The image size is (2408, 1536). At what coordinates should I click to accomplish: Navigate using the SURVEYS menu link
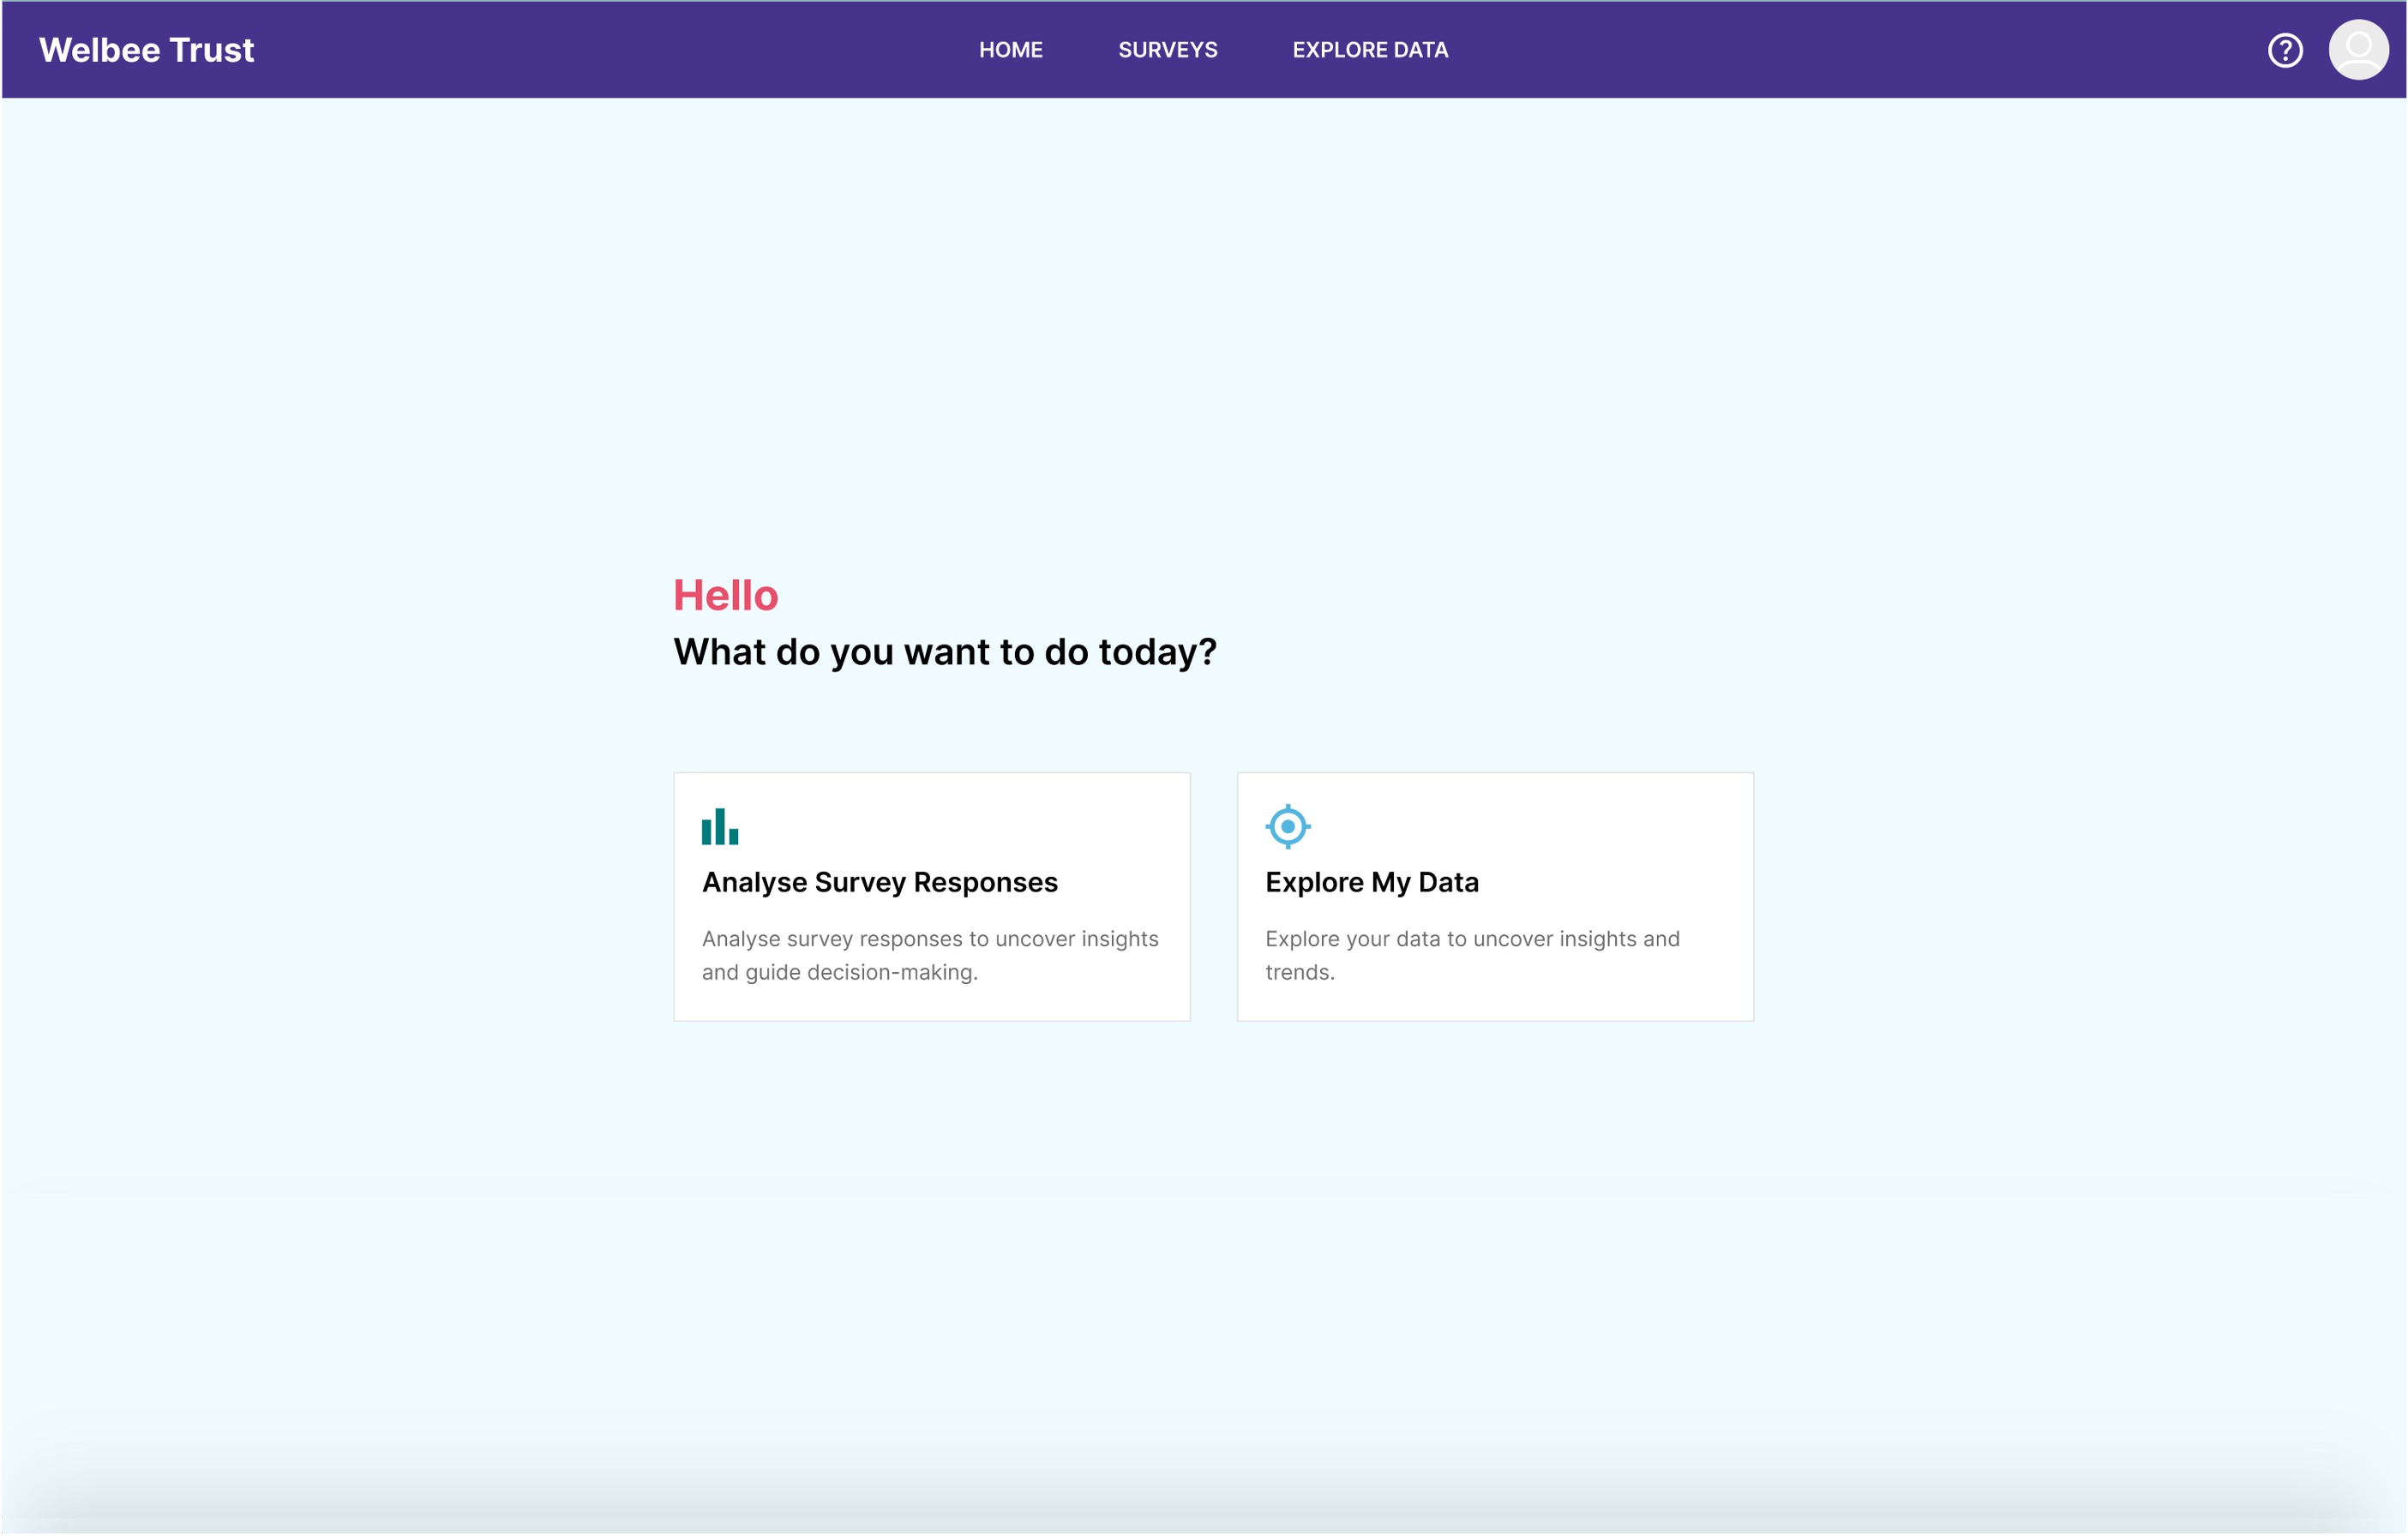[x=1168, y=49]
